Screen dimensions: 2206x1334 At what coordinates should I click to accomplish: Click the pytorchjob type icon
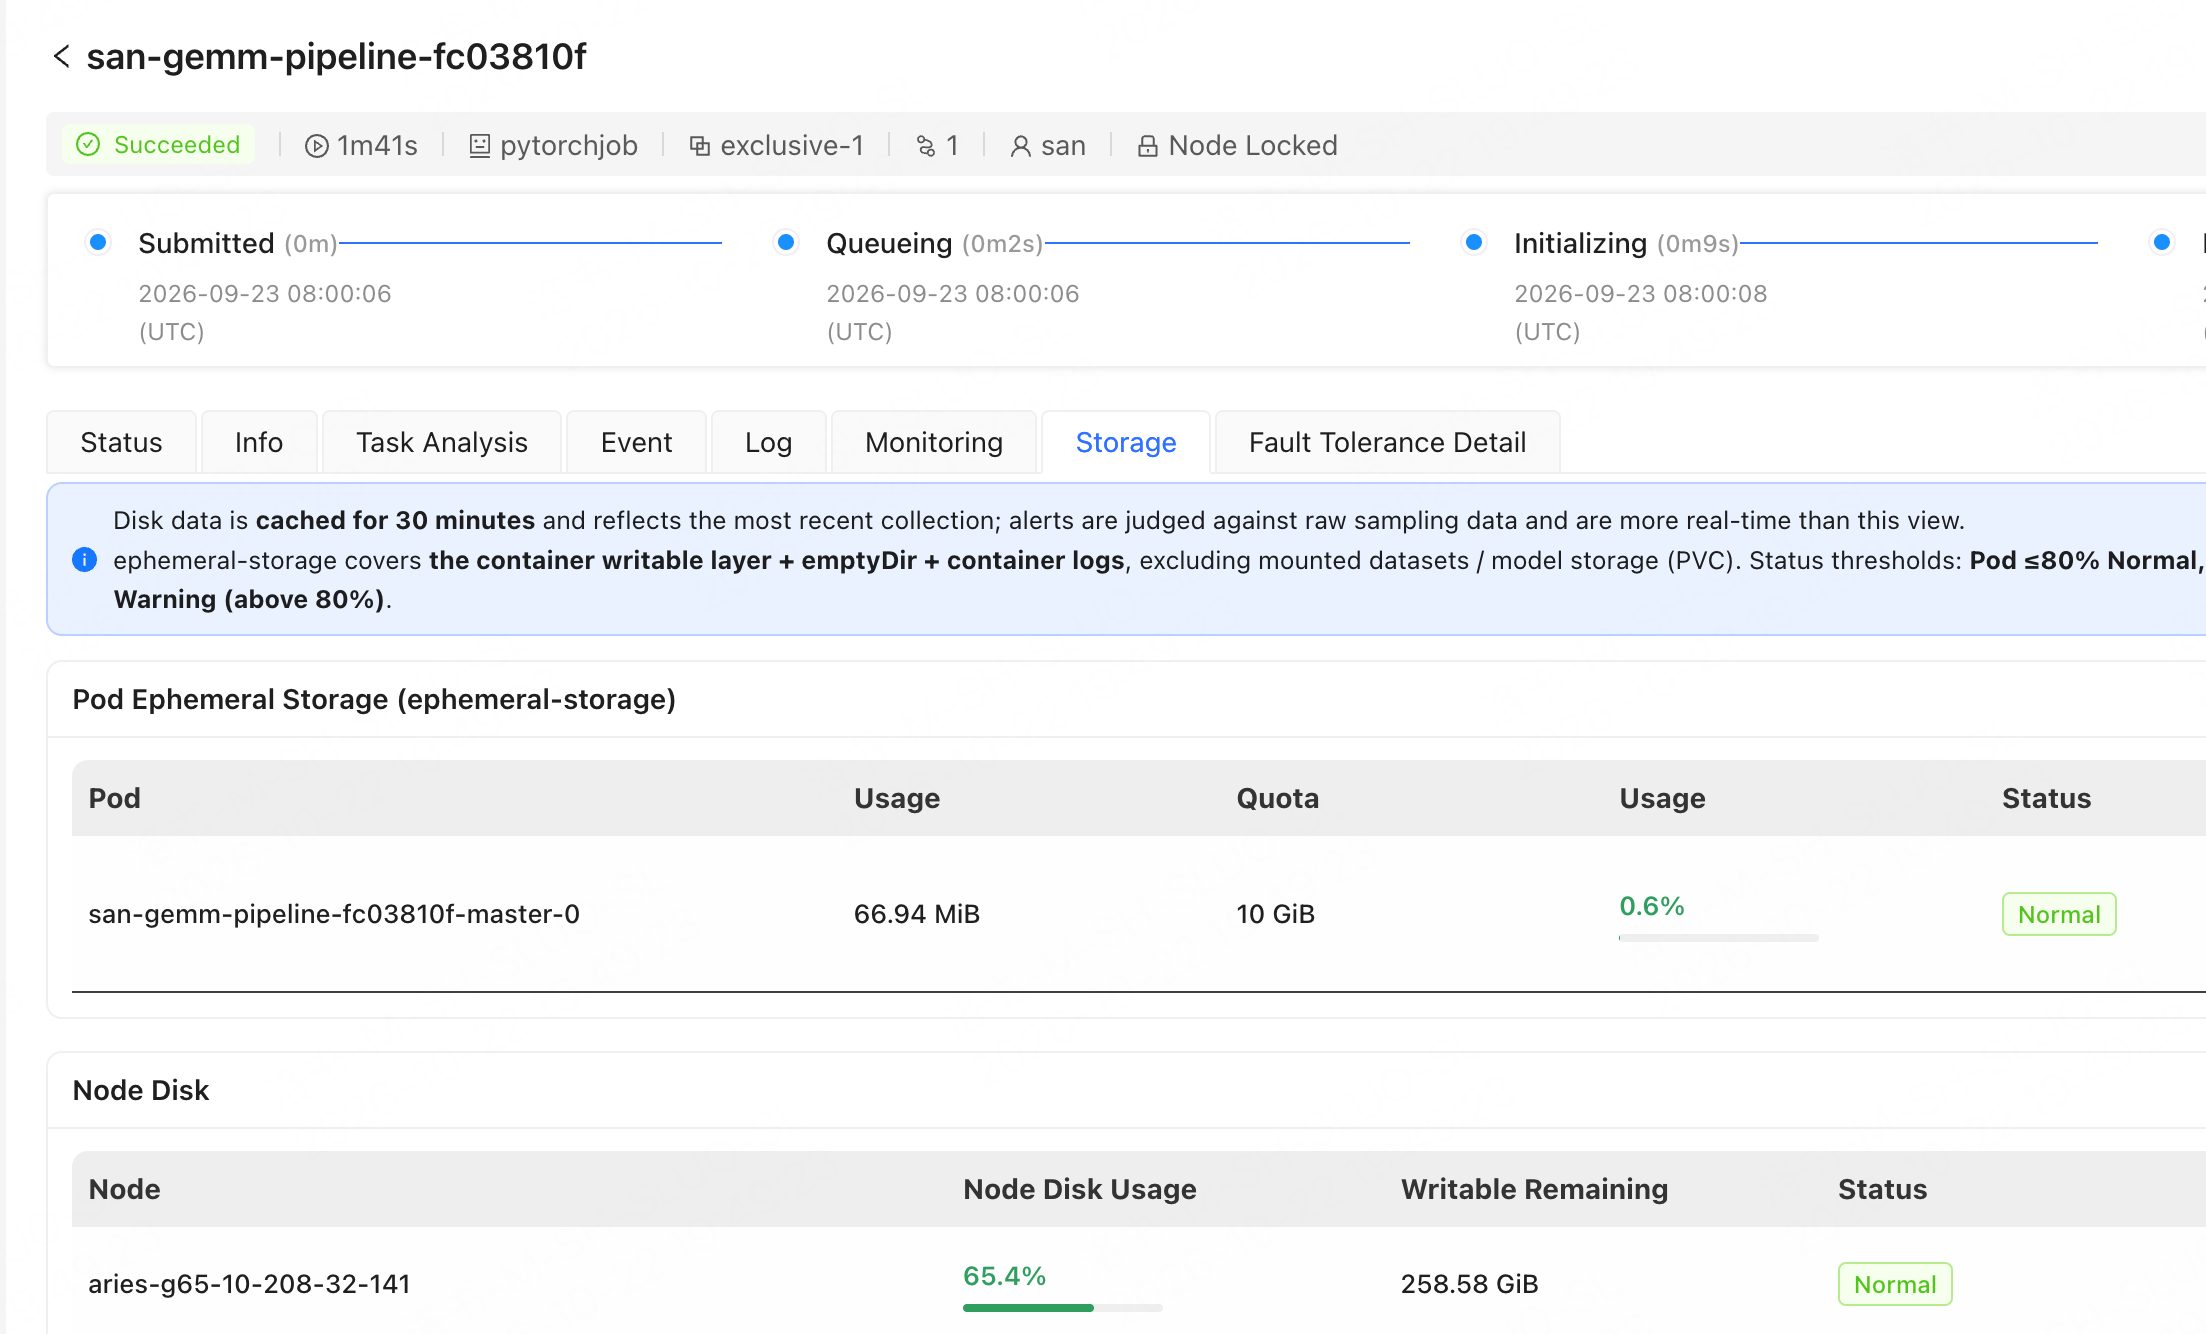pos(480,146)
